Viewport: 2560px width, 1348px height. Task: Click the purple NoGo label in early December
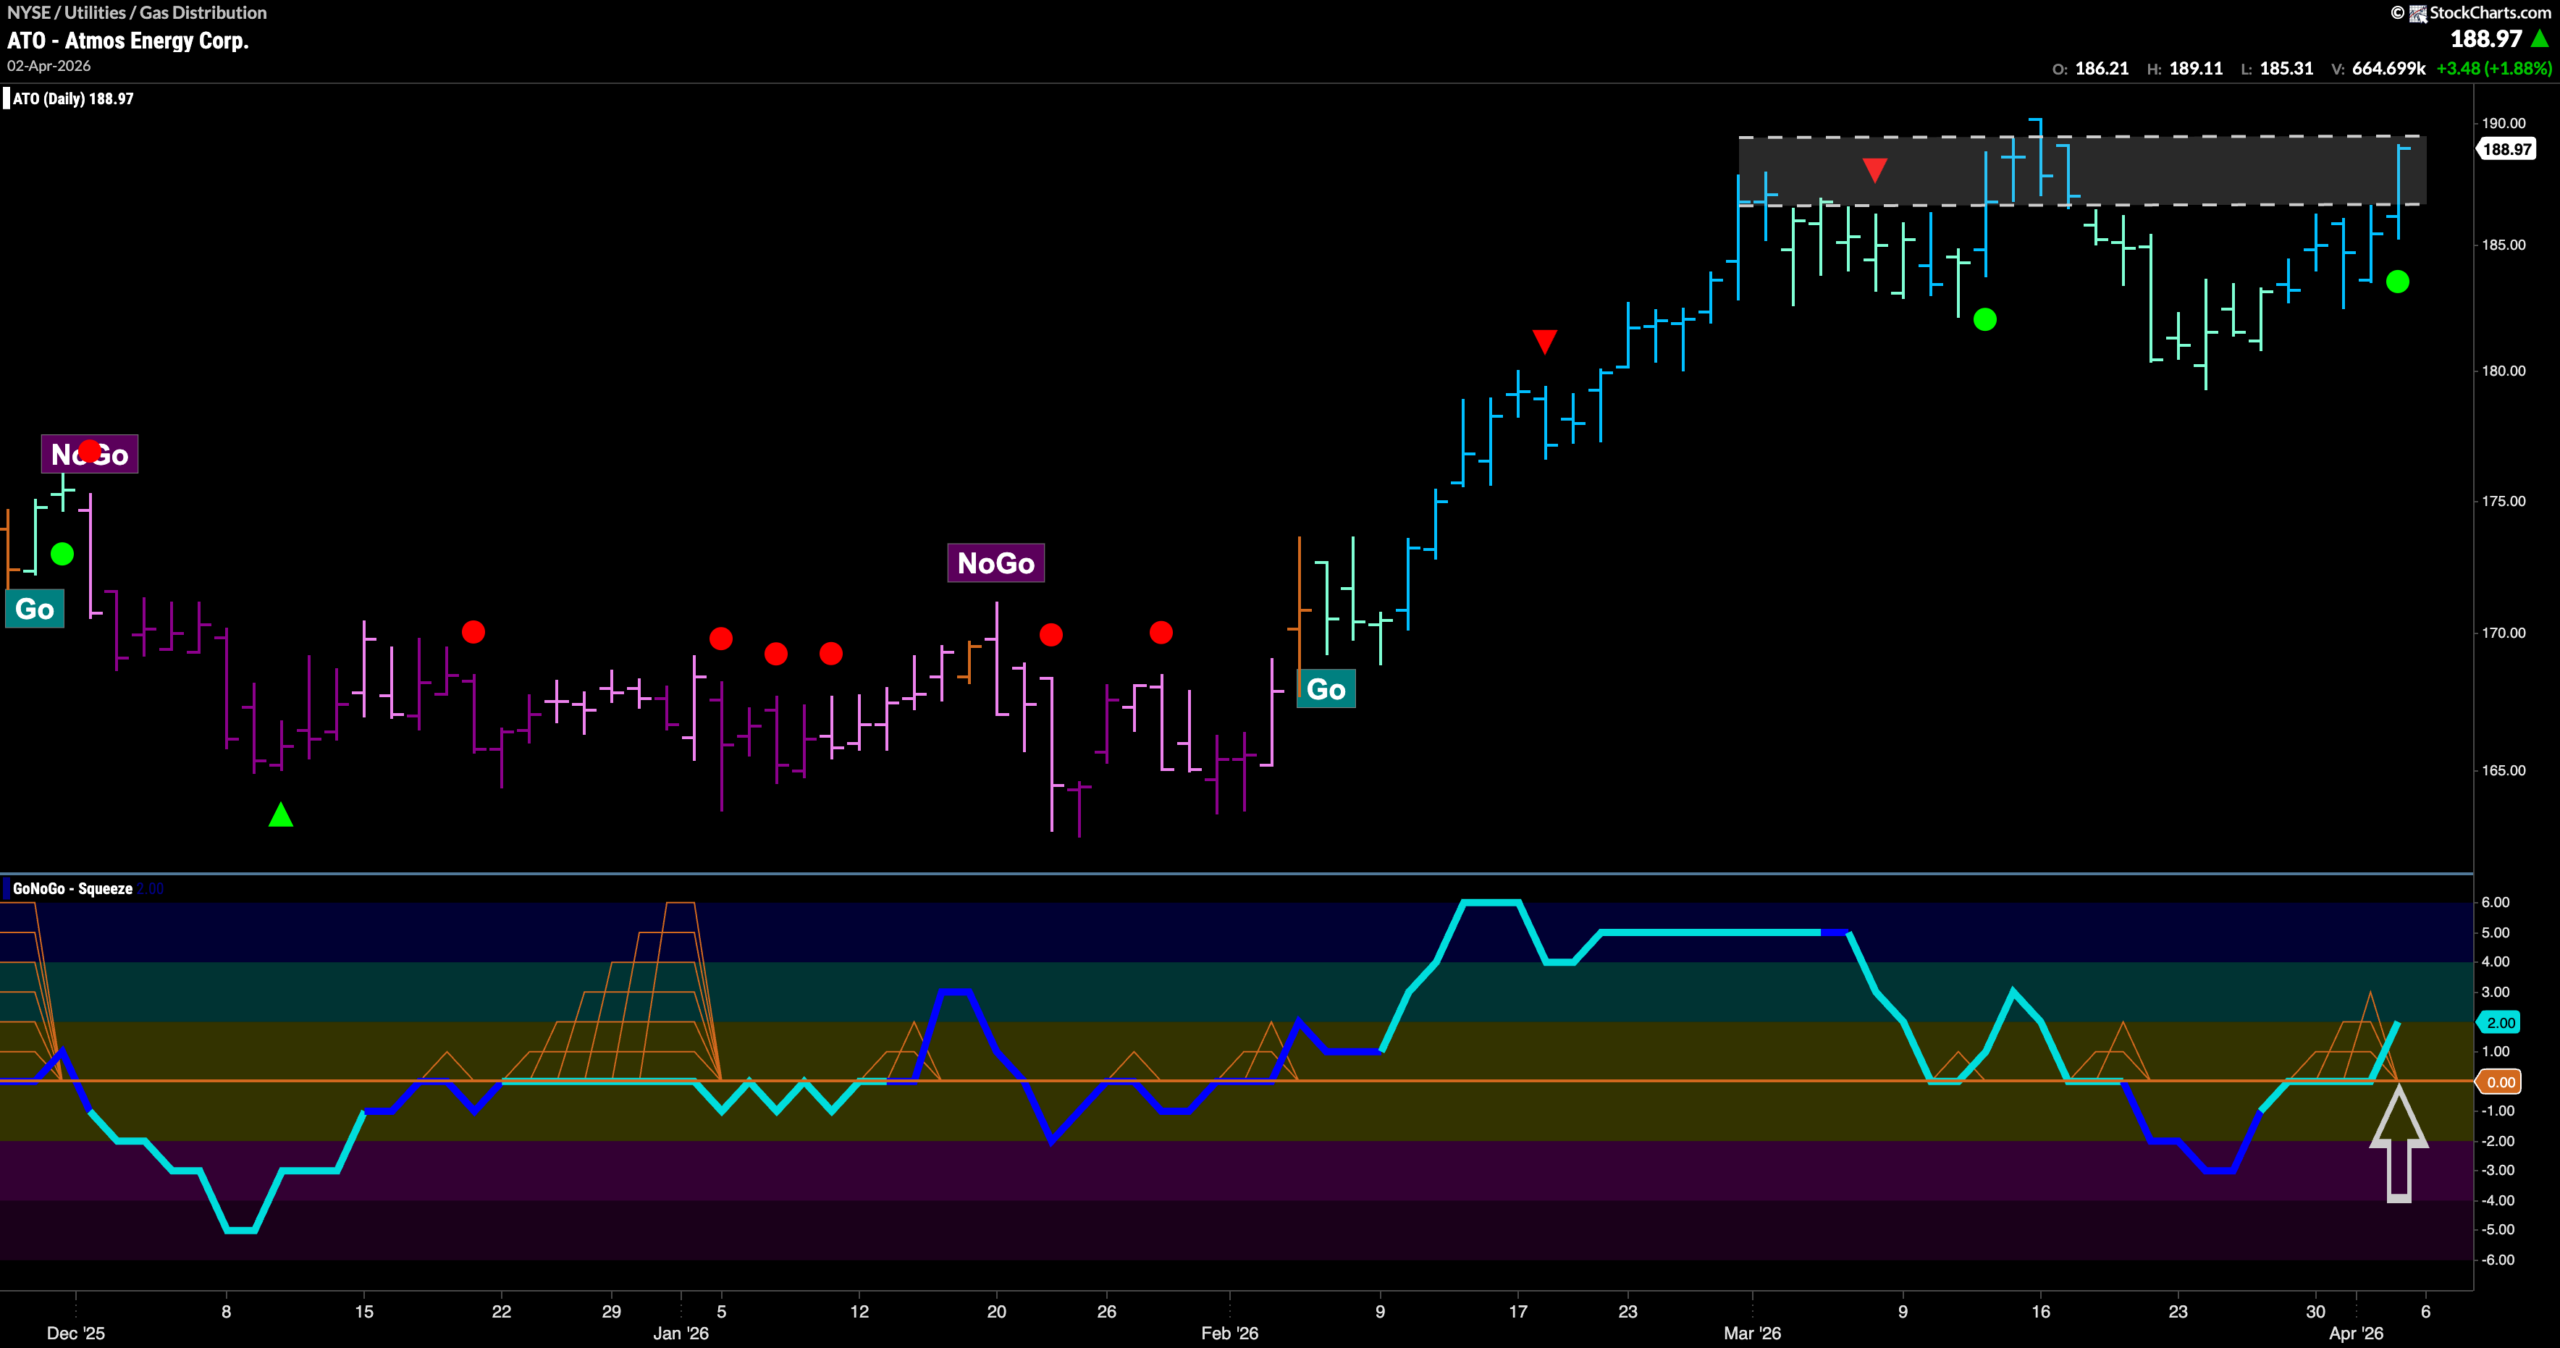pyautogui.click(x=90, y=455)
